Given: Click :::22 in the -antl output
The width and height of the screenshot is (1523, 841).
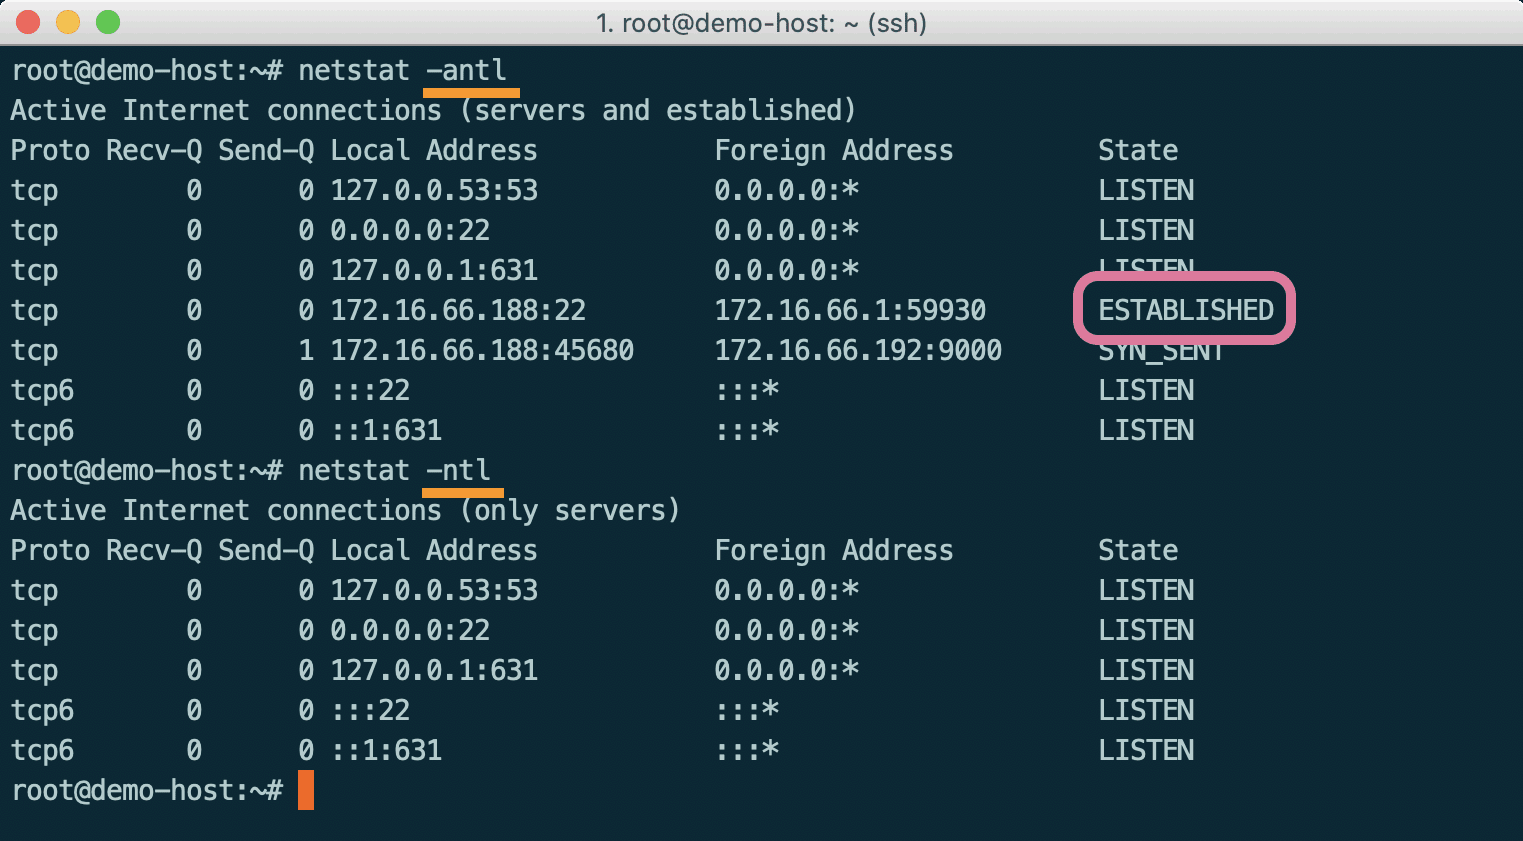Looking at the screenshot, I should point(370,391).
